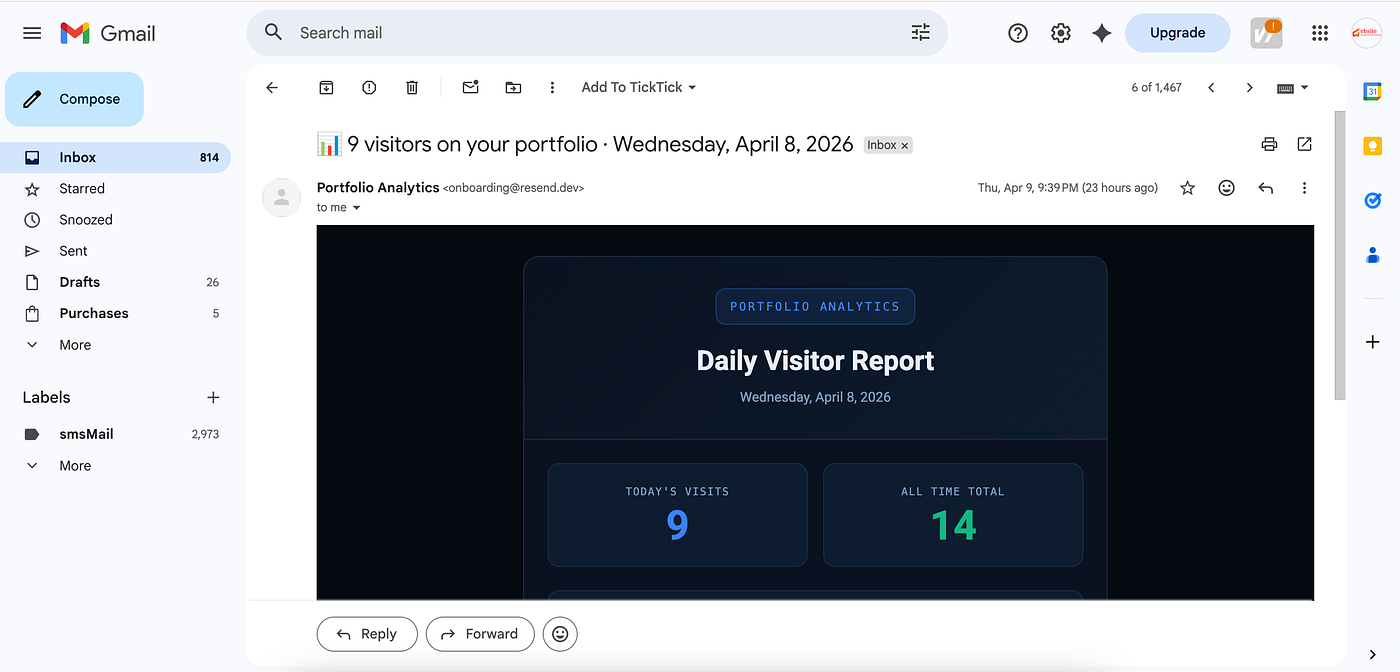
Task: Add emoji reaction button at bottom
Action: [560, 634]
